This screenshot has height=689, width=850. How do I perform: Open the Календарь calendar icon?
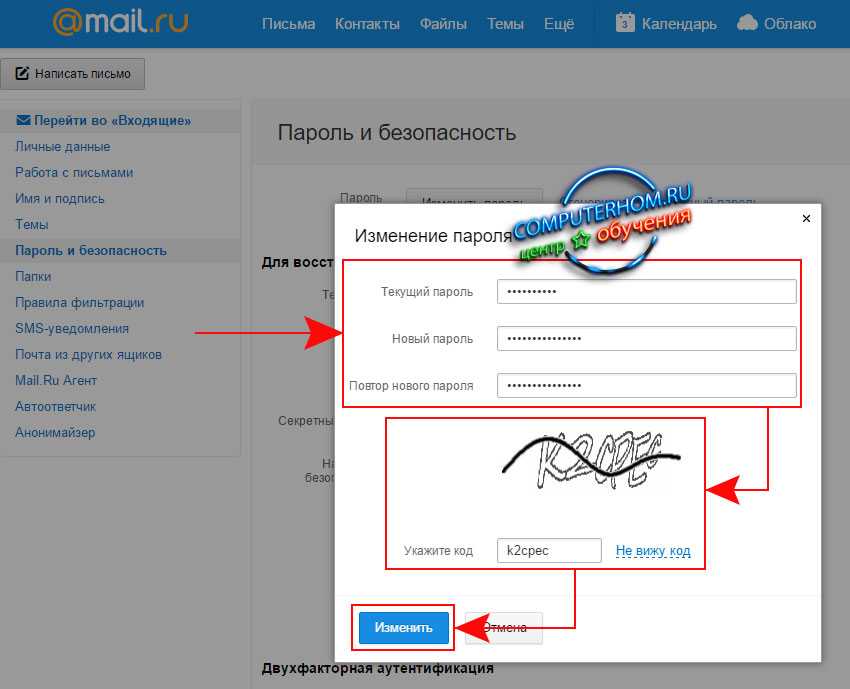[x=626, y=22]
